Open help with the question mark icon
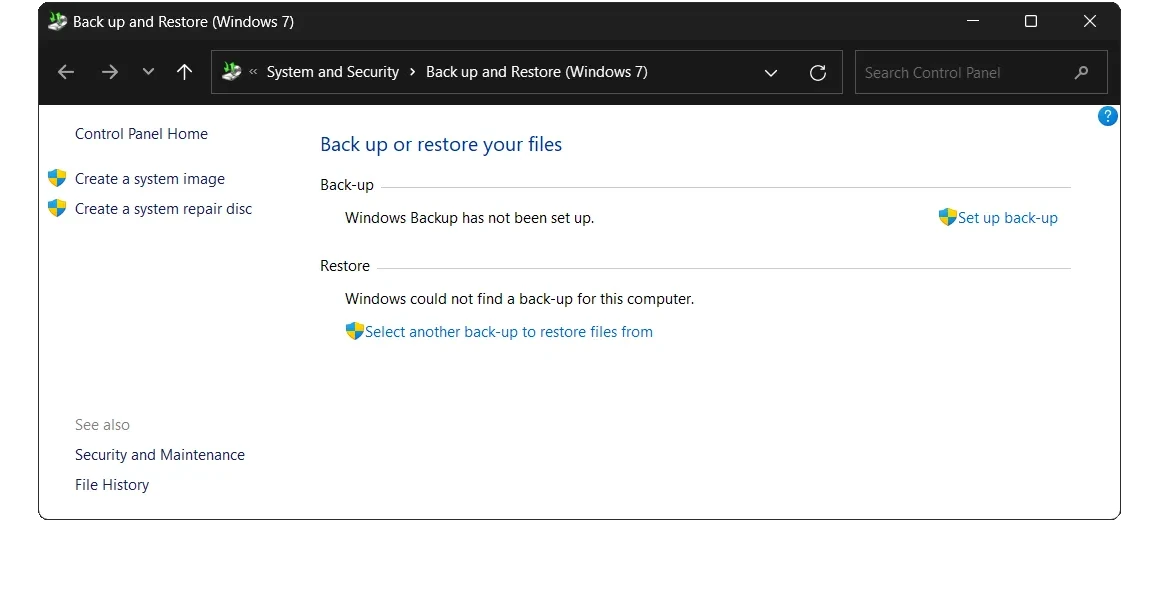This screenshot has height=596, width=1159. click(1107, 116)
